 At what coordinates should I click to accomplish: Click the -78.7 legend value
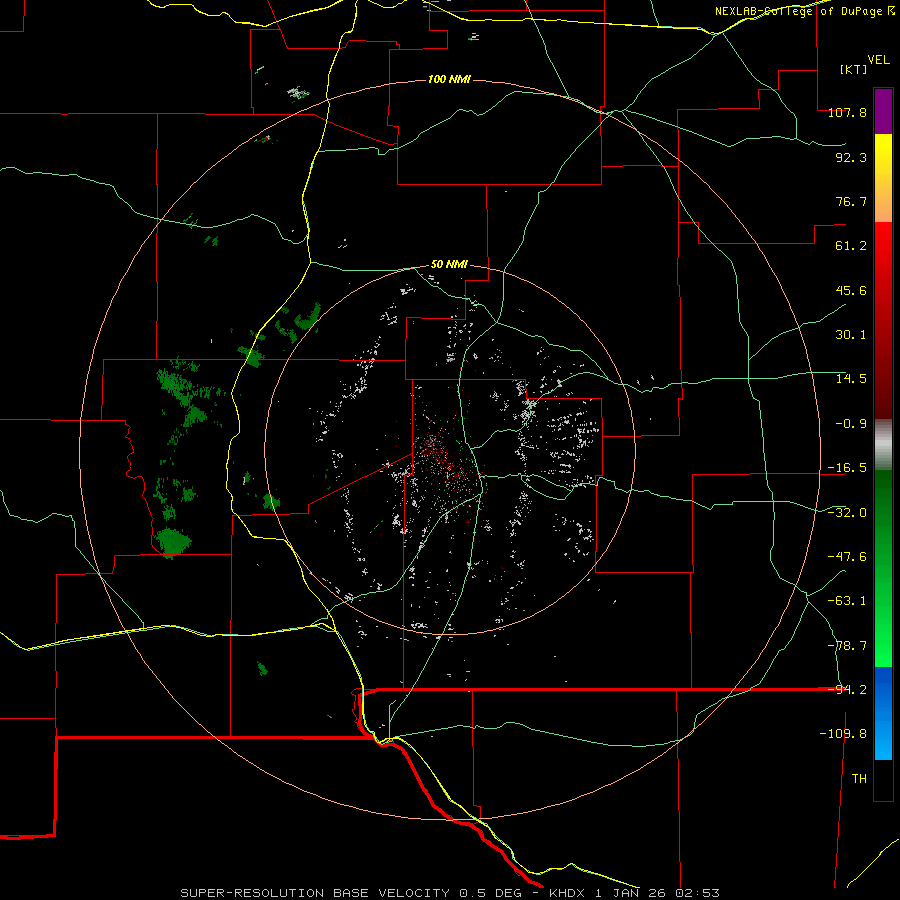click(847, 646)
